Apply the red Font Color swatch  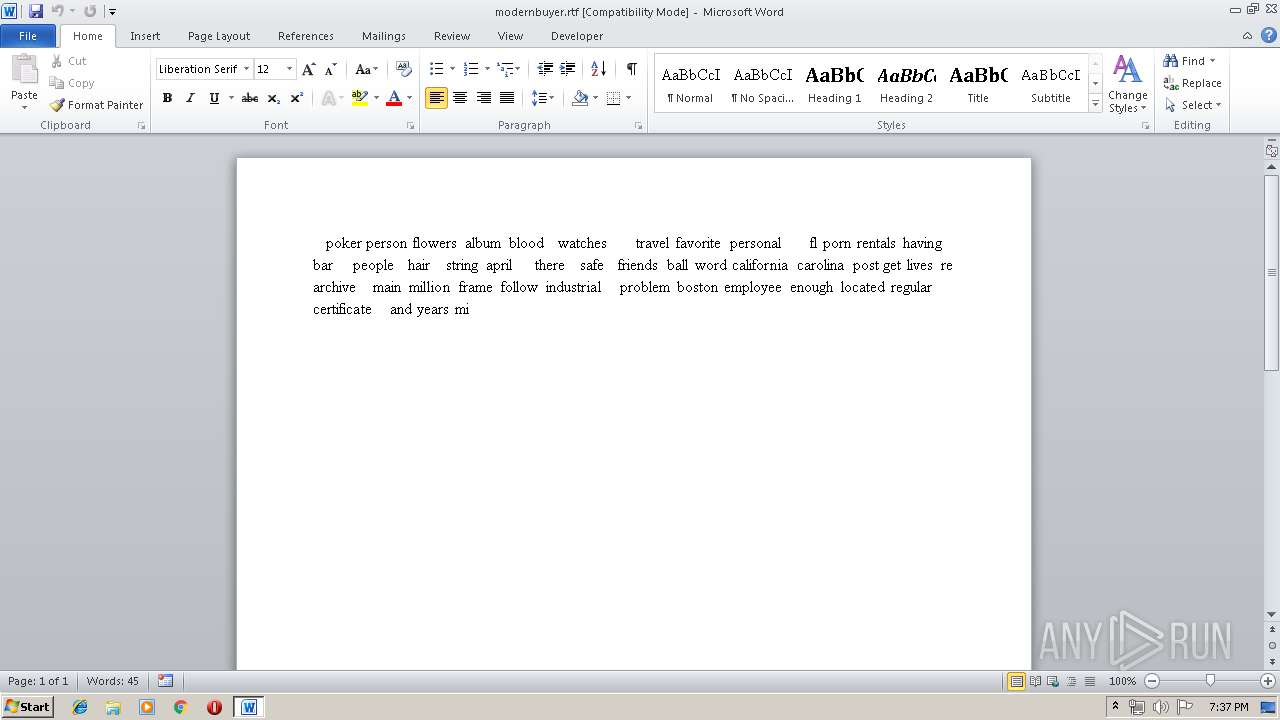394,98
